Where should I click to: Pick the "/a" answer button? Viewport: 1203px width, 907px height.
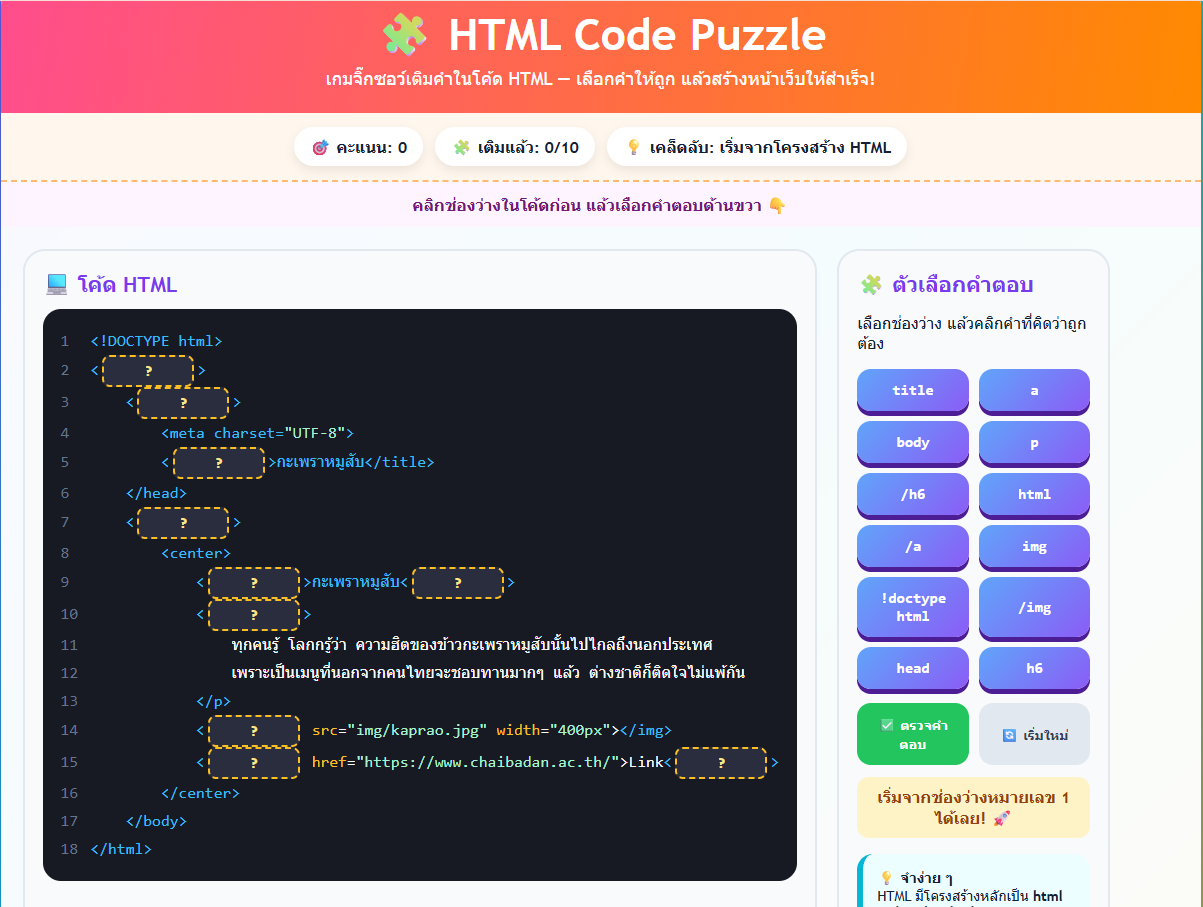point(913,547)
